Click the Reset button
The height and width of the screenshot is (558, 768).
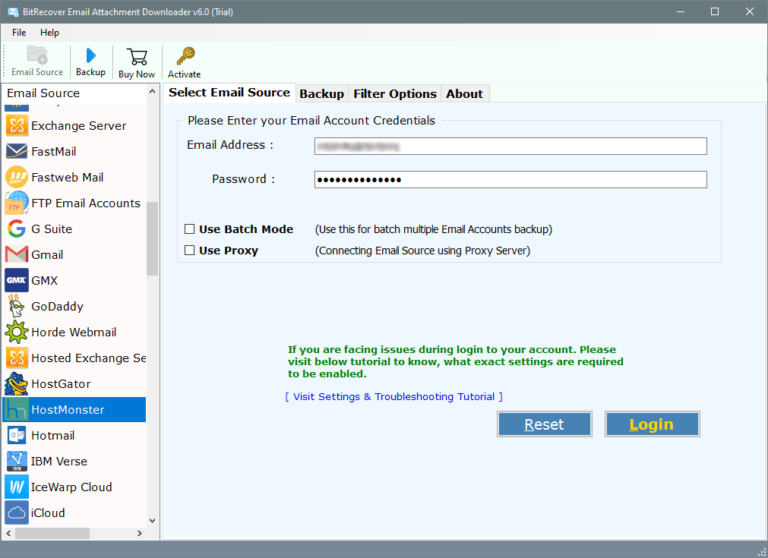pyautogui.click(x=544, y=424)
